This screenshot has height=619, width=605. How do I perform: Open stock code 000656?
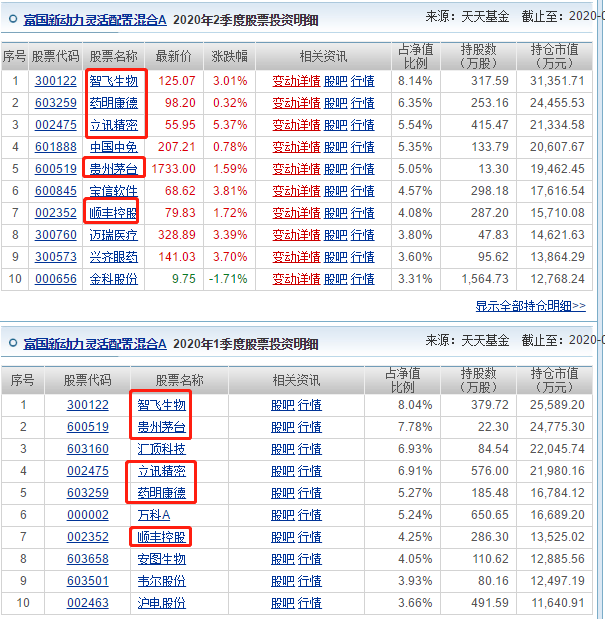coord(56,279)
